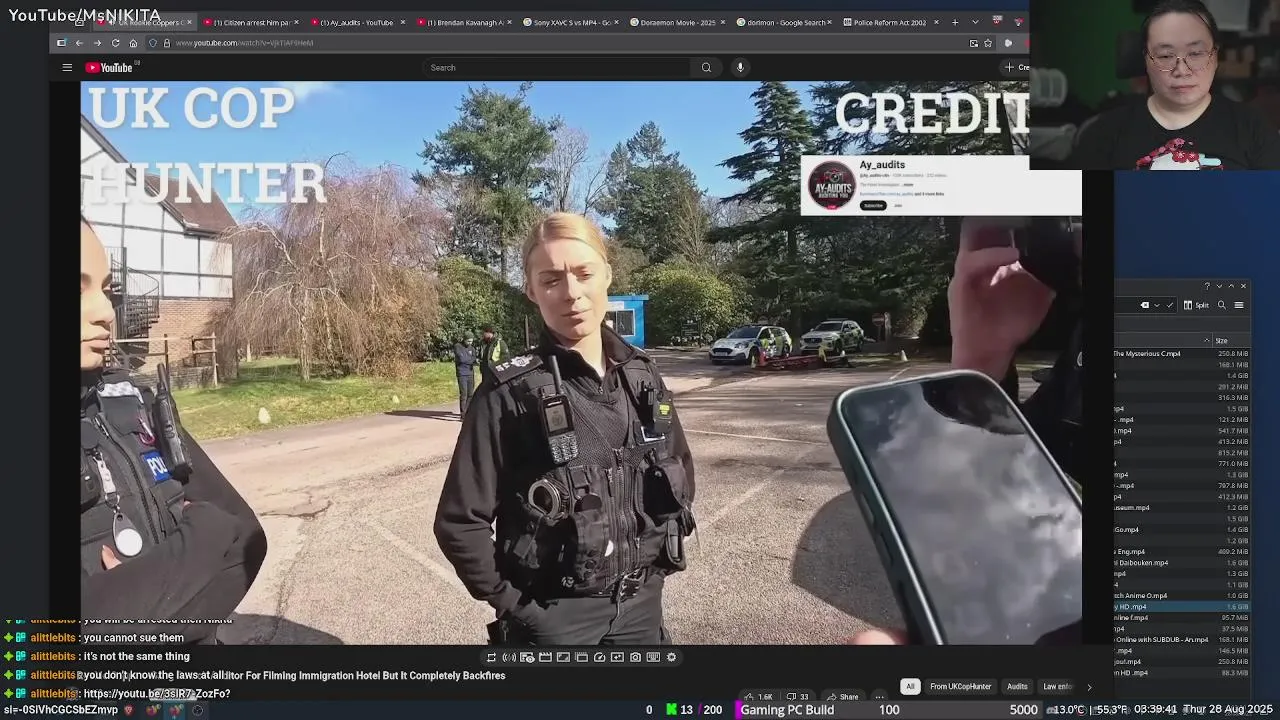Select file 'The Mysterious C.mp4'

(1147, 354)
